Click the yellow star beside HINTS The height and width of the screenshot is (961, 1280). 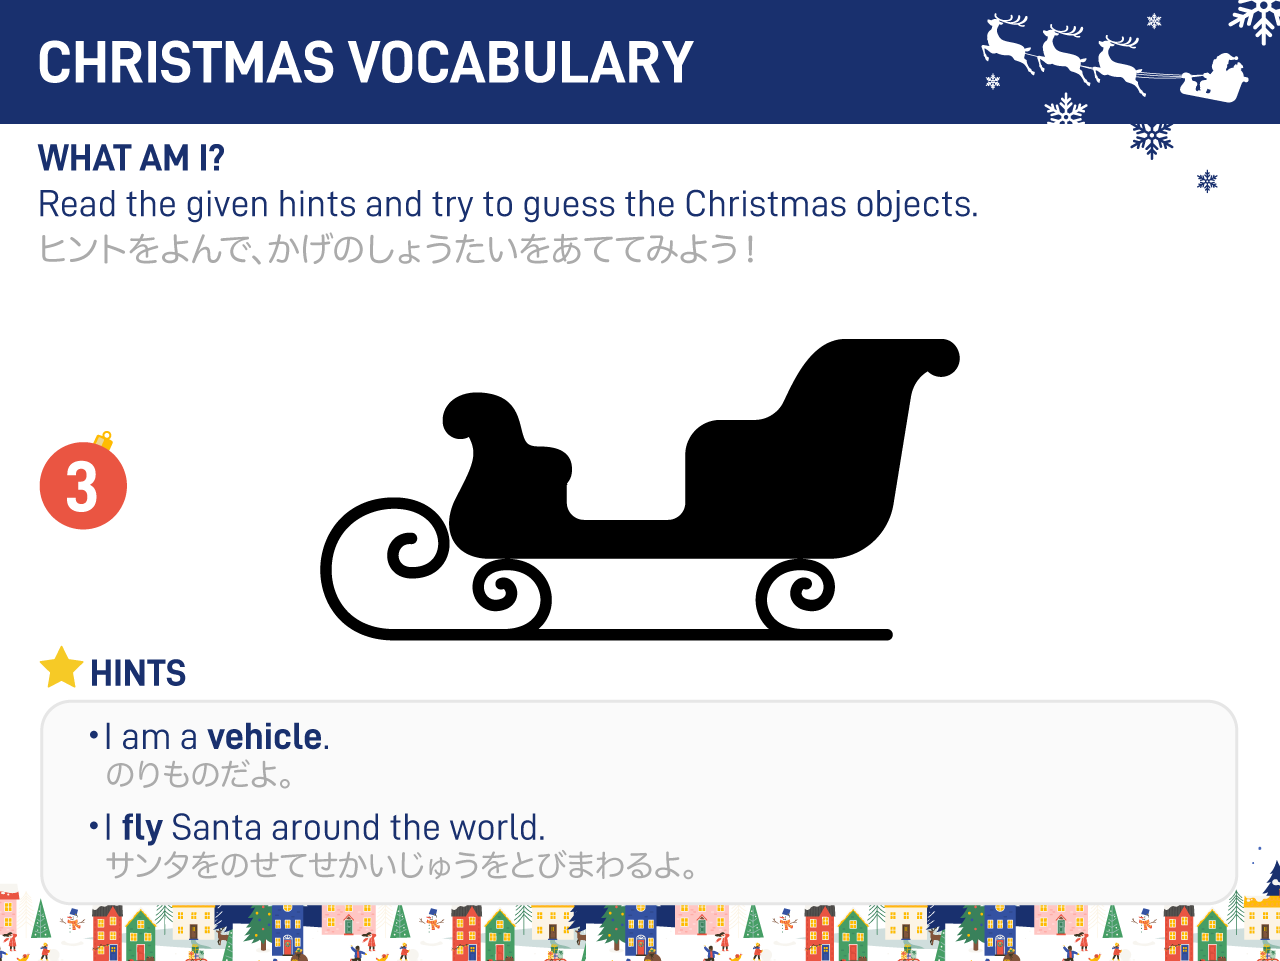(61, 668)
